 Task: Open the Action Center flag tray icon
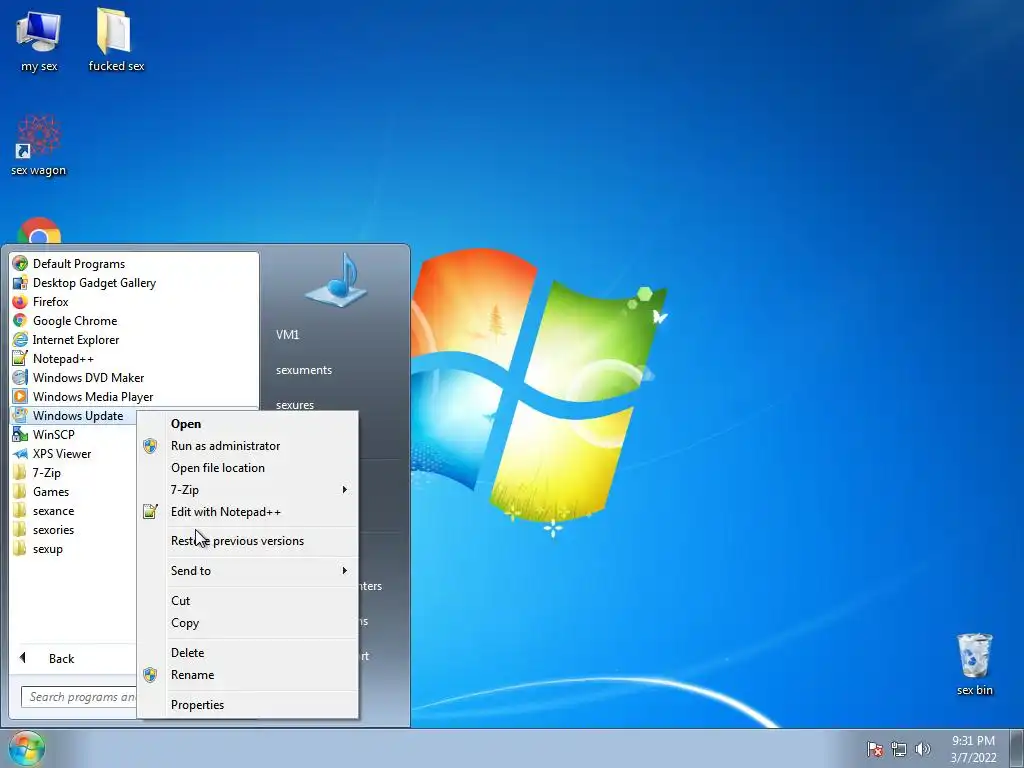pyautogui.click(x=875, y=749)
